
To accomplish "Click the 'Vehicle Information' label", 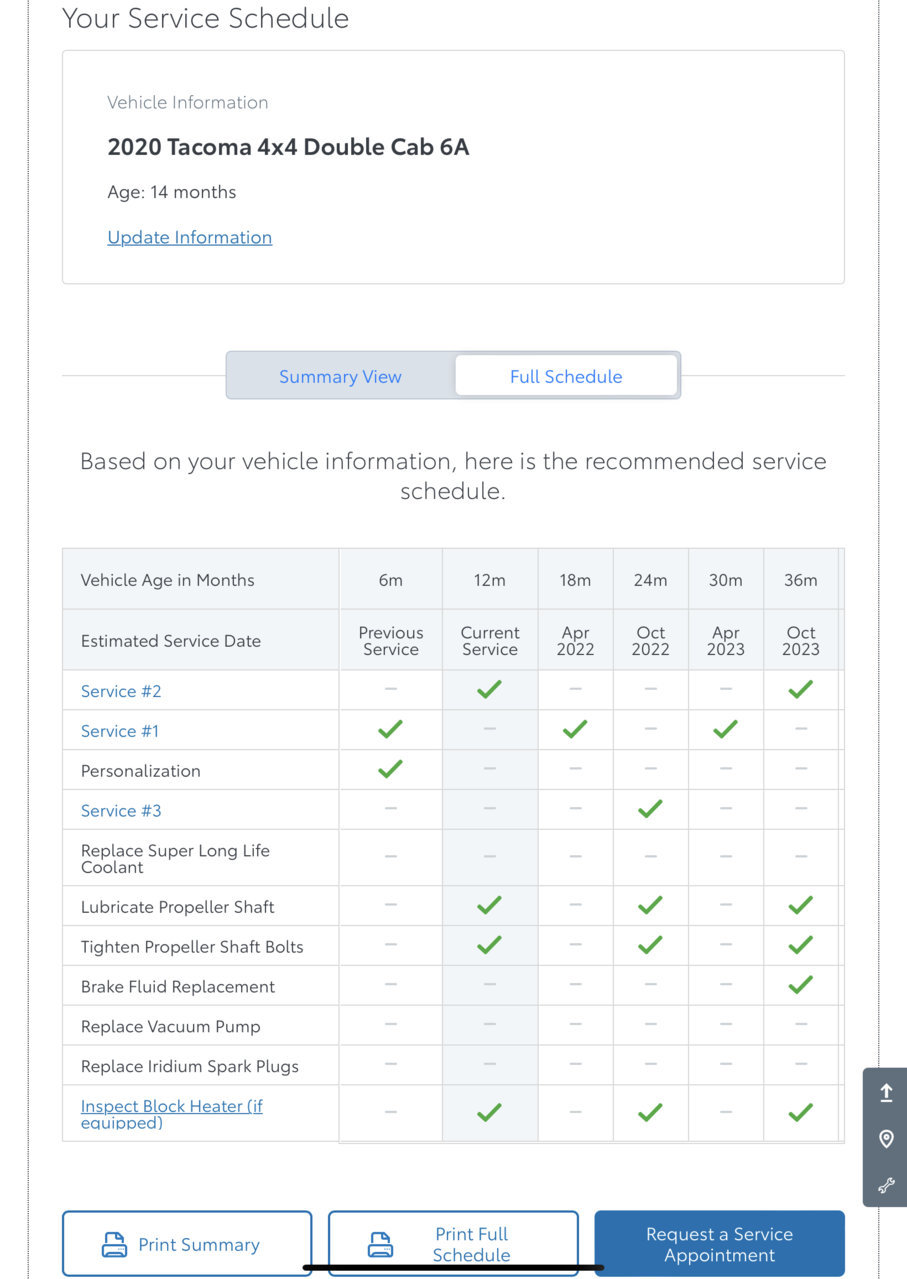I will pos(188,102).
